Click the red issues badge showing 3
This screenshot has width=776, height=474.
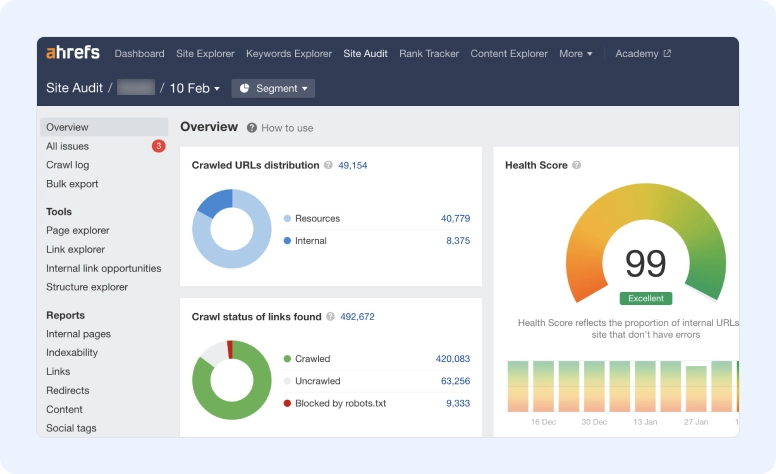click(158, 146)
